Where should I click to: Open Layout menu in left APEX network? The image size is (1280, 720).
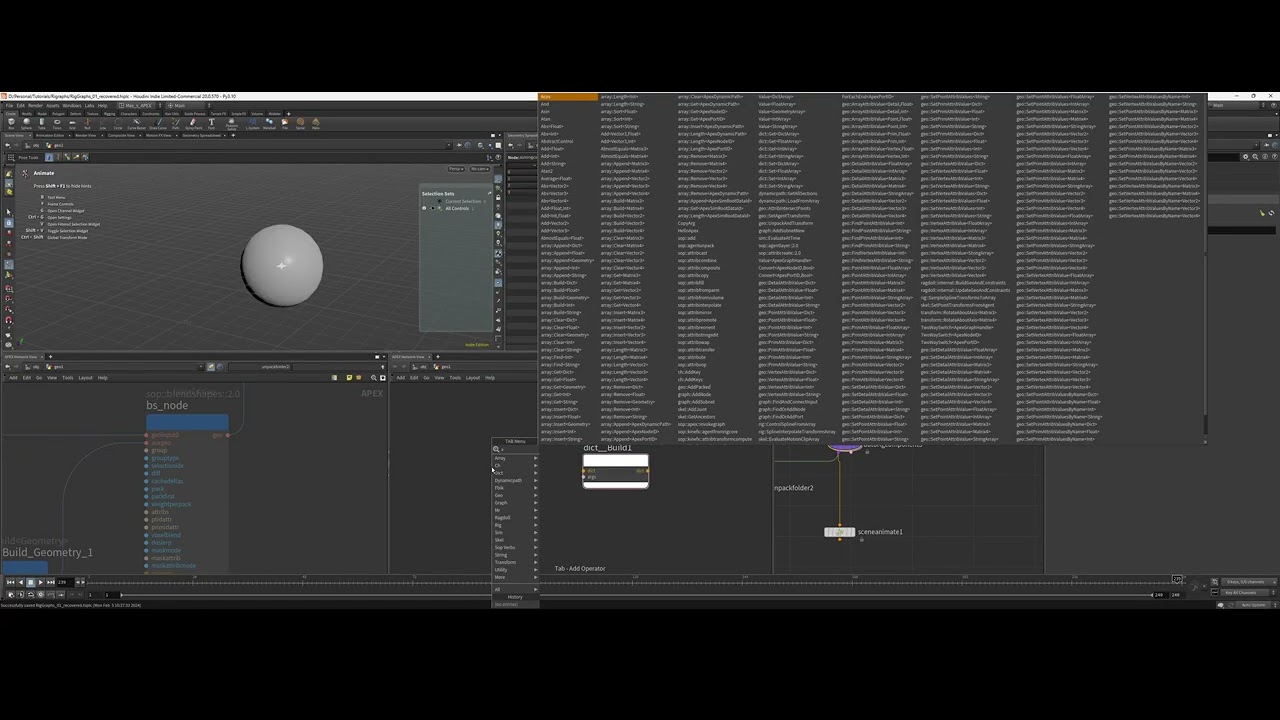coord(85,378)
